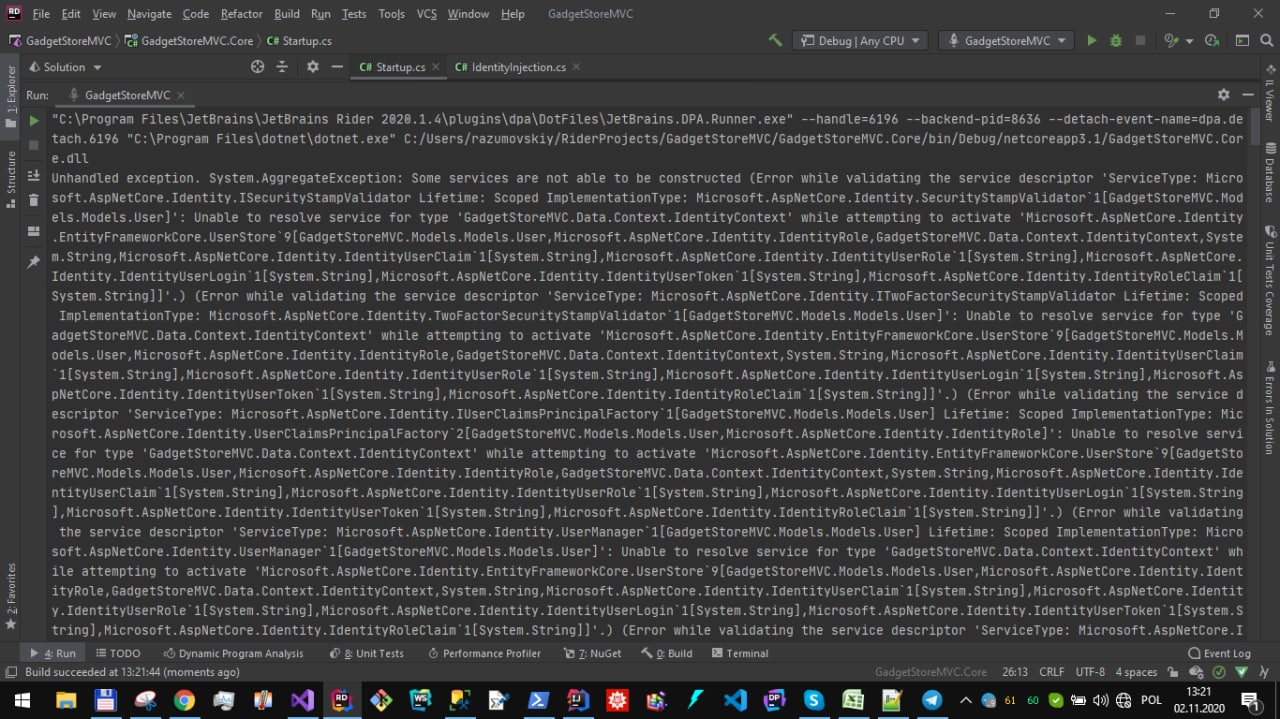Image resolution: width=1280 pixels, height=719 pixels.
Task: Open the Terminal tool window
Action: [740, 653]
